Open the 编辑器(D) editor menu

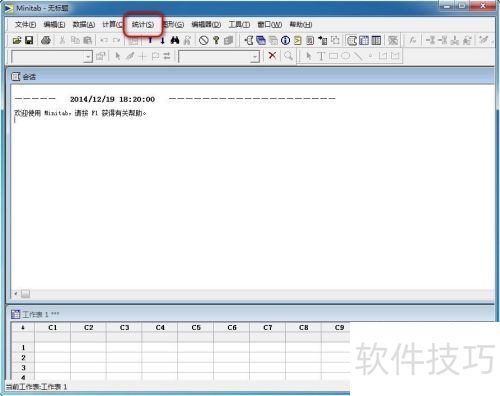click(x=206, y=24)
